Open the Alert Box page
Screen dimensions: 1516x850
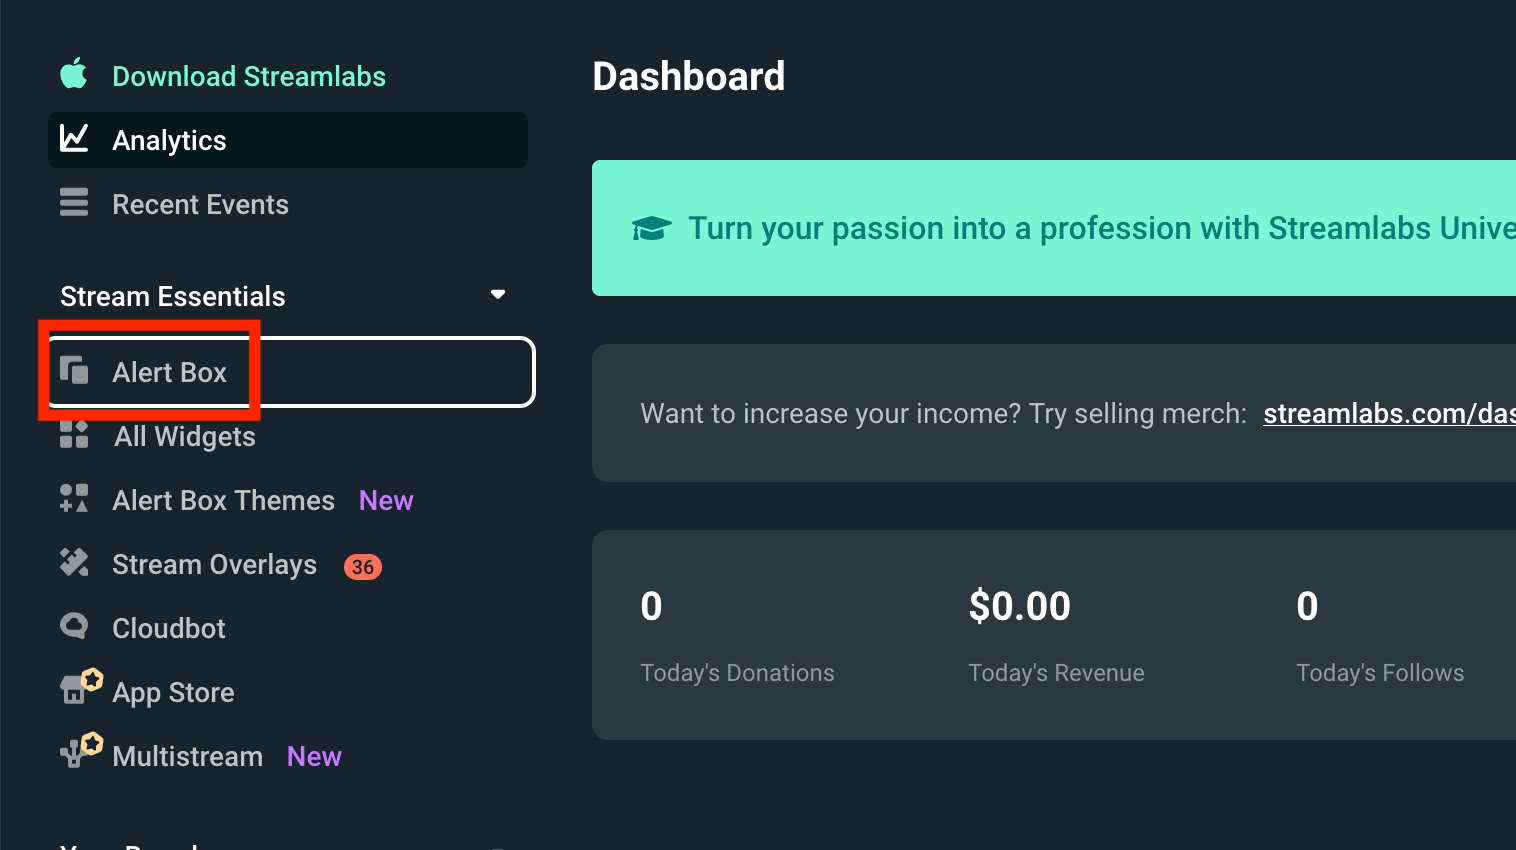pos(170,371)
